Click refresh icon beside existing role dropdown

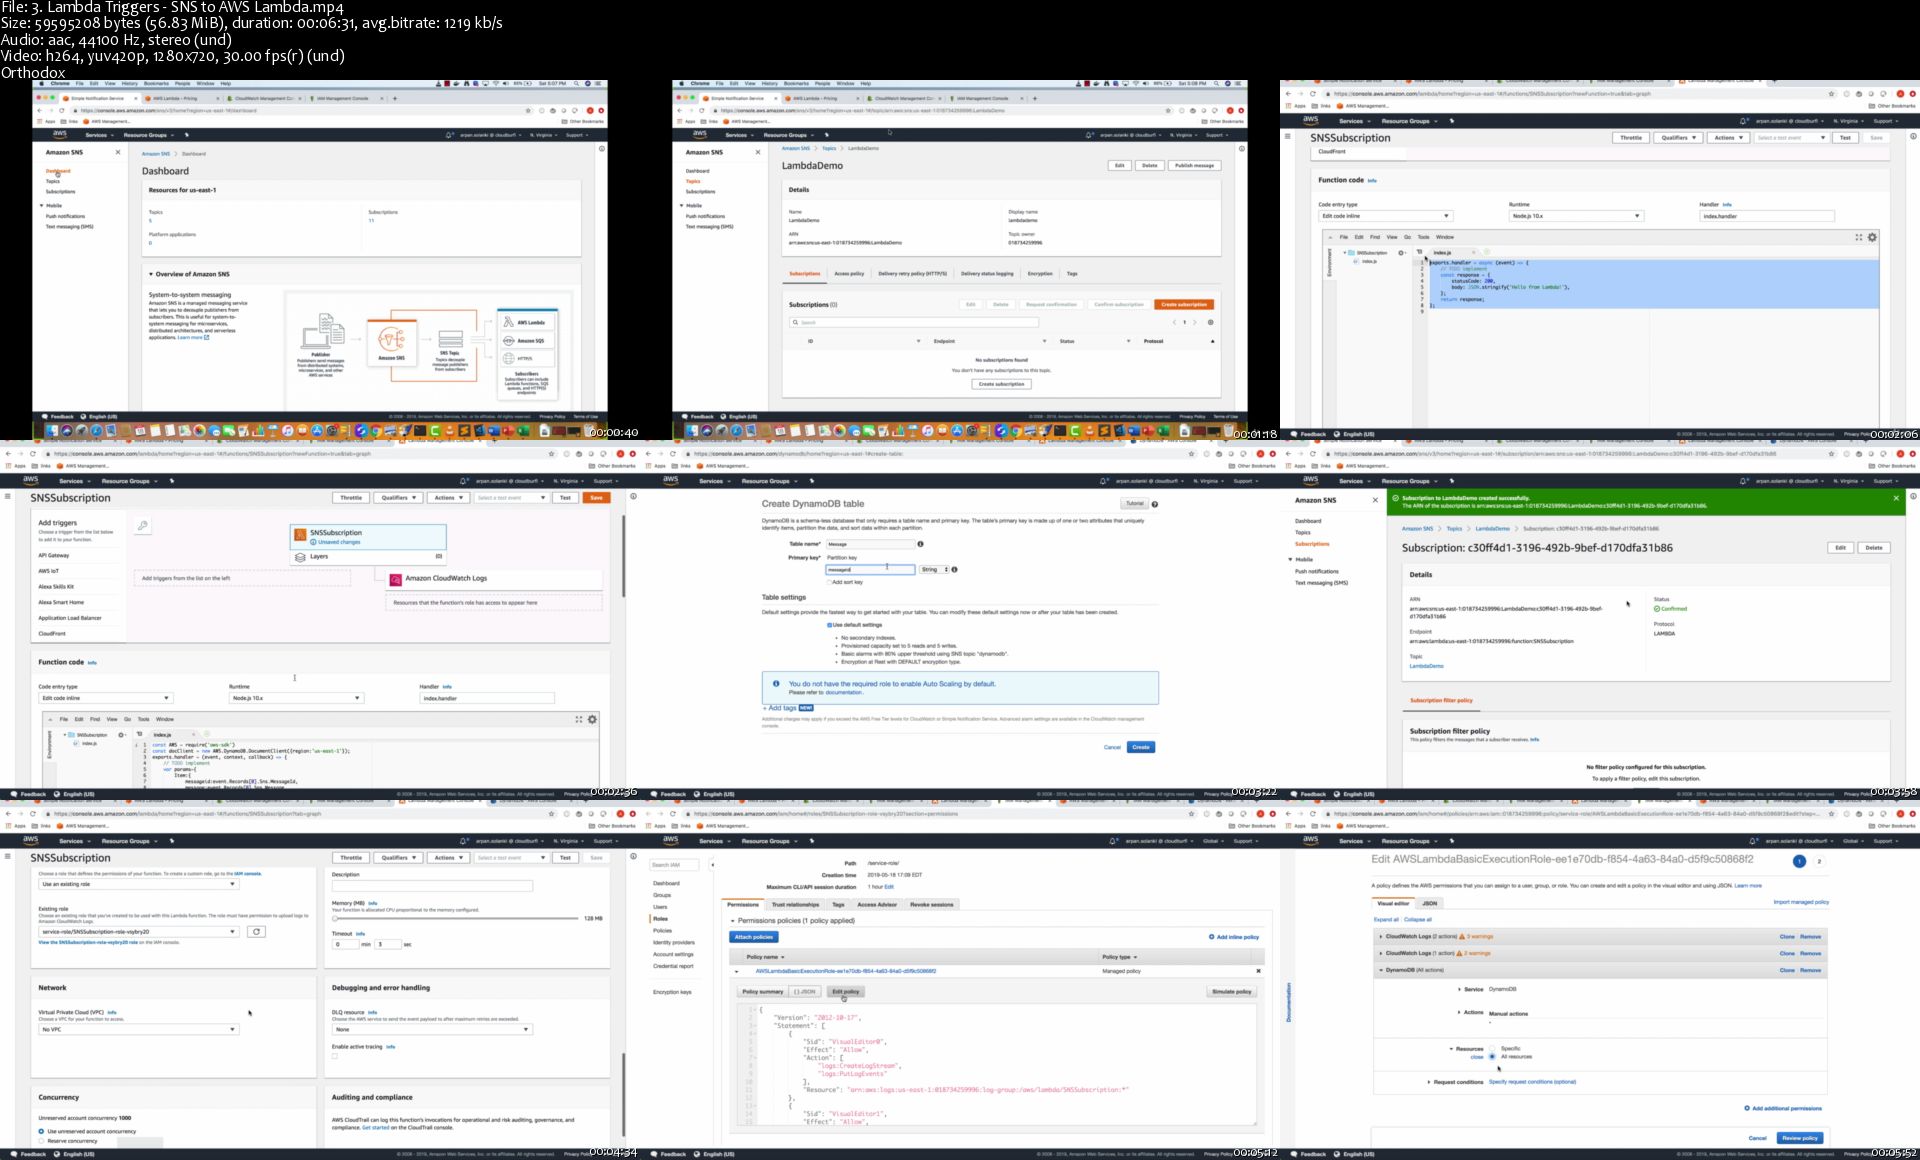pos(256,932)
